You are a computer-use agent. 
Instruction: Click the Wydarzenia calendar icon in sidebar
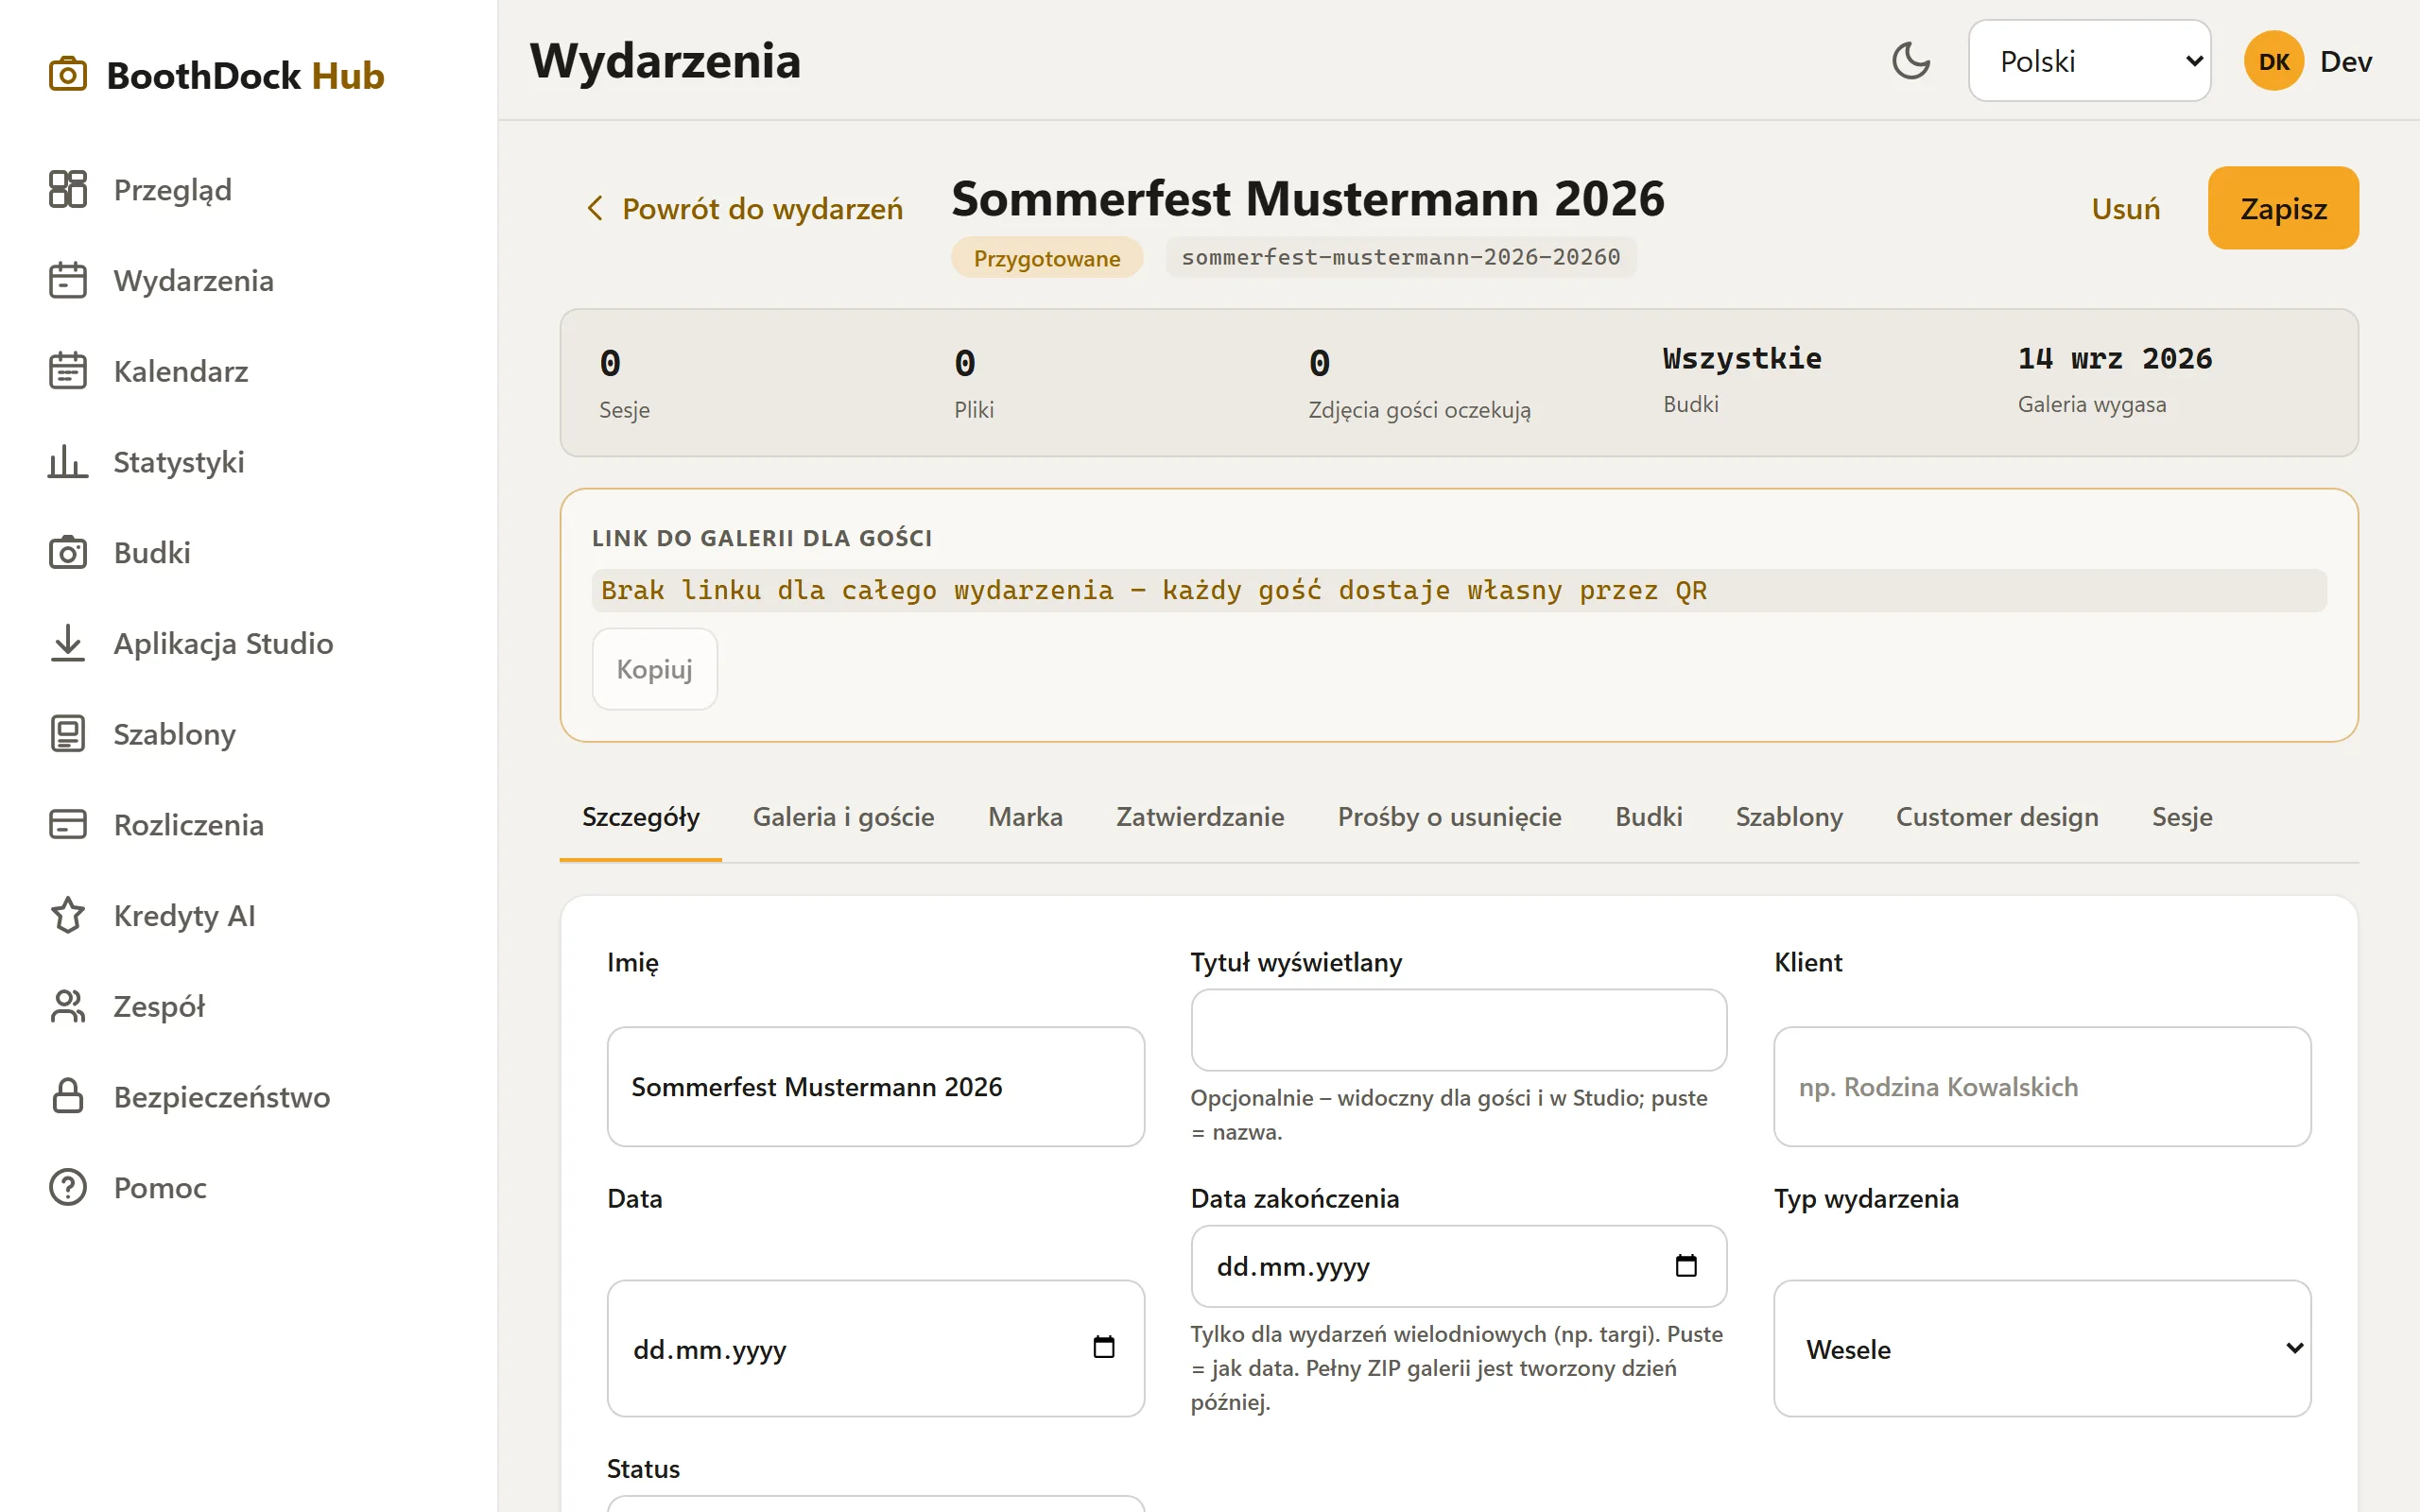click(x=68, y=280)
